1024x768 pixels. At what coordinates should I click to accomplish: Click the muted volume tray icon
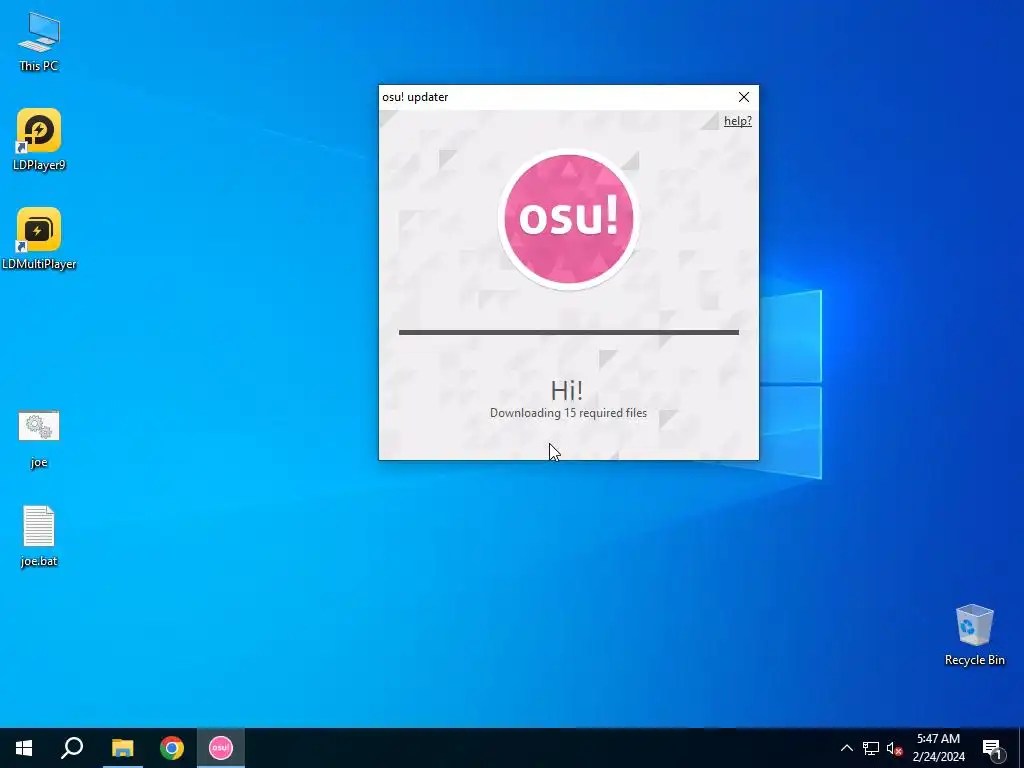click(x=894, y=748)
